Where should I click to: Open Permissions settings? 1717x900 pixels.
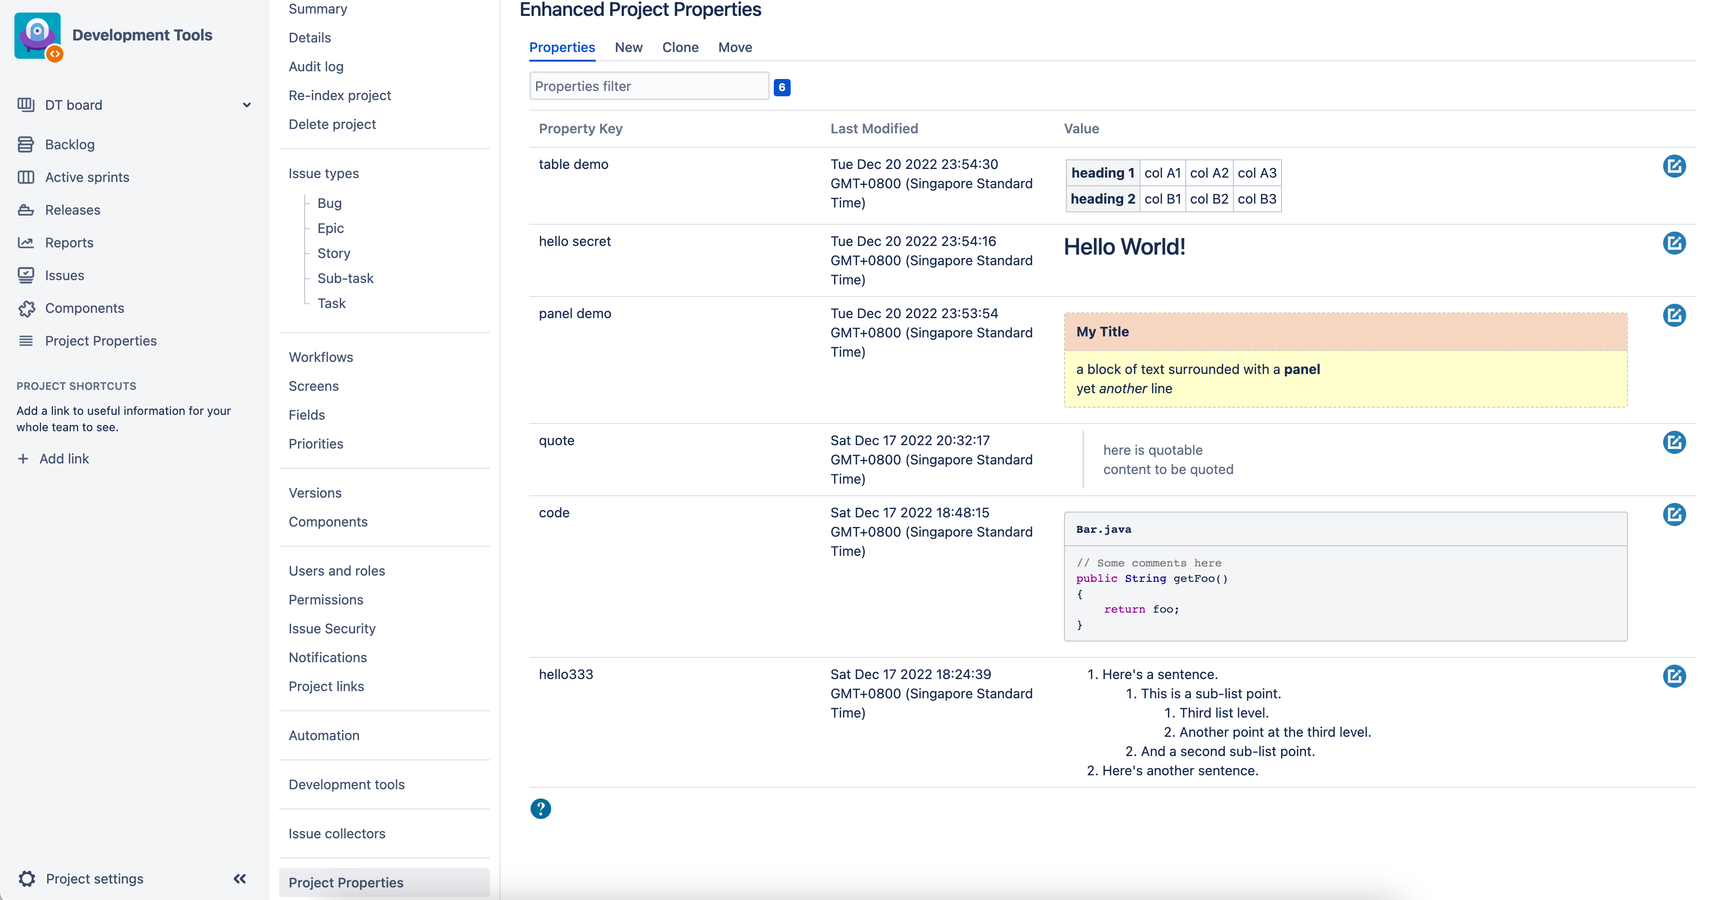[326, 600]
